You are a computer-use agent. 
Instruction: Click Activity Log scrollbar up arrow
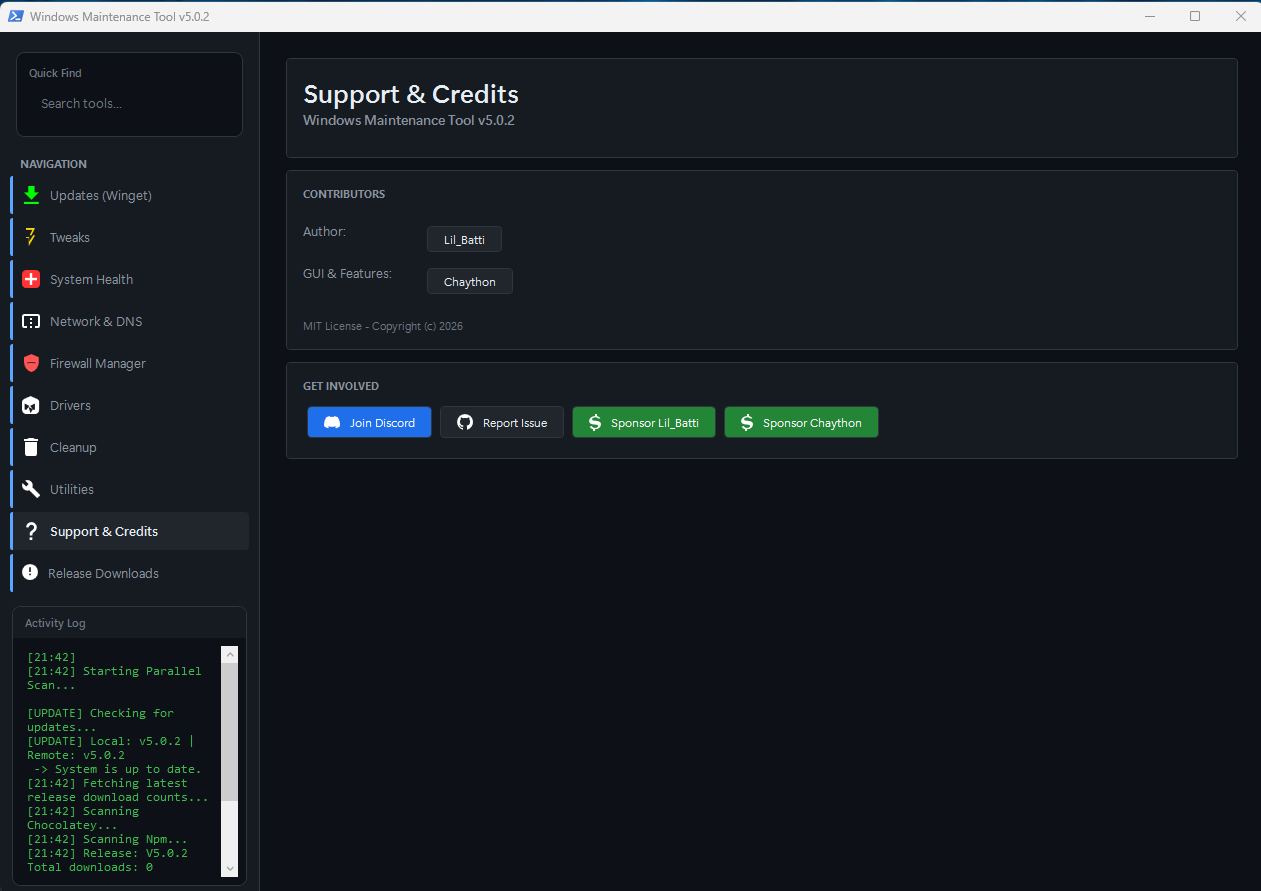click(x=230, y=654)
